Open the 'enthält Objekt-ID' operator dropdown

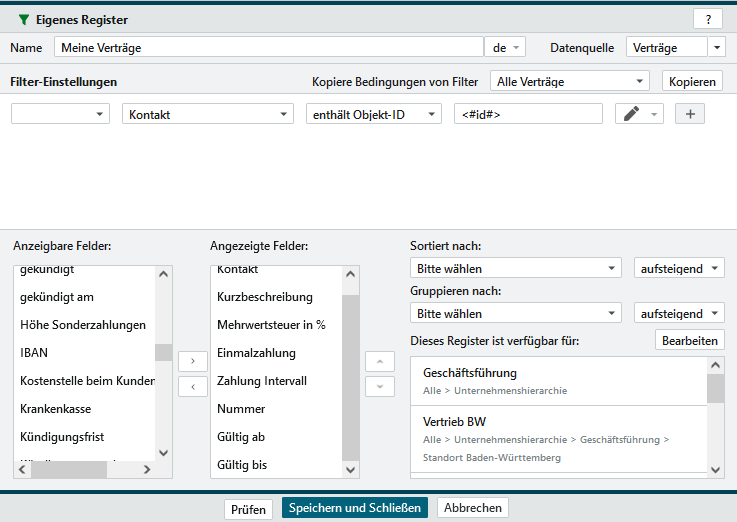373,114
